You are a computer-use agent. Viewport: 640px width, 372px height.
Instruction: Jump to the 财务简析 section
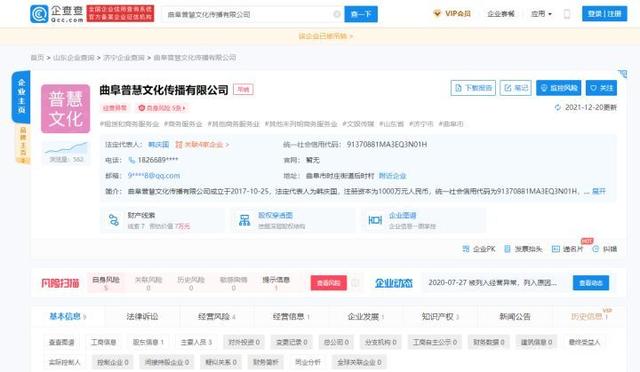(265, 362)
